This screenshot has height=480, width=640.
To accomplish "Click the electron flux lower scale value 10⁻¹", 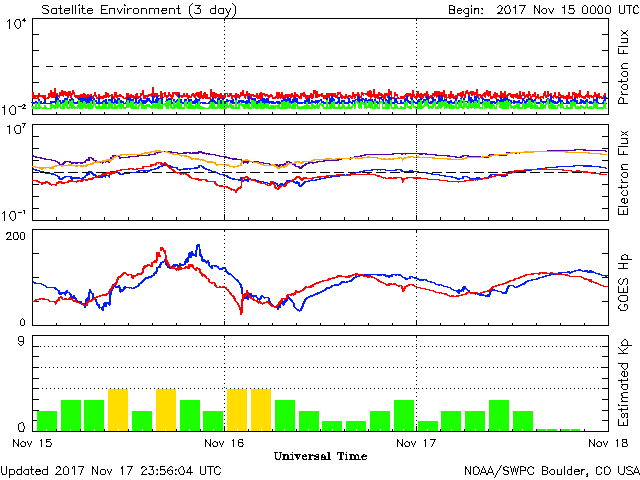I will (14, 215).
